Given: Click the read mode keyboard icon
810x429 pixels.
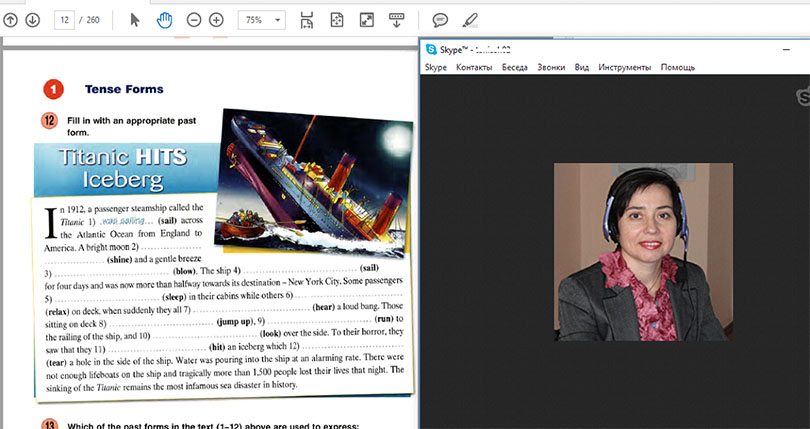Looking at the screenshot, I should coord(396,20).
